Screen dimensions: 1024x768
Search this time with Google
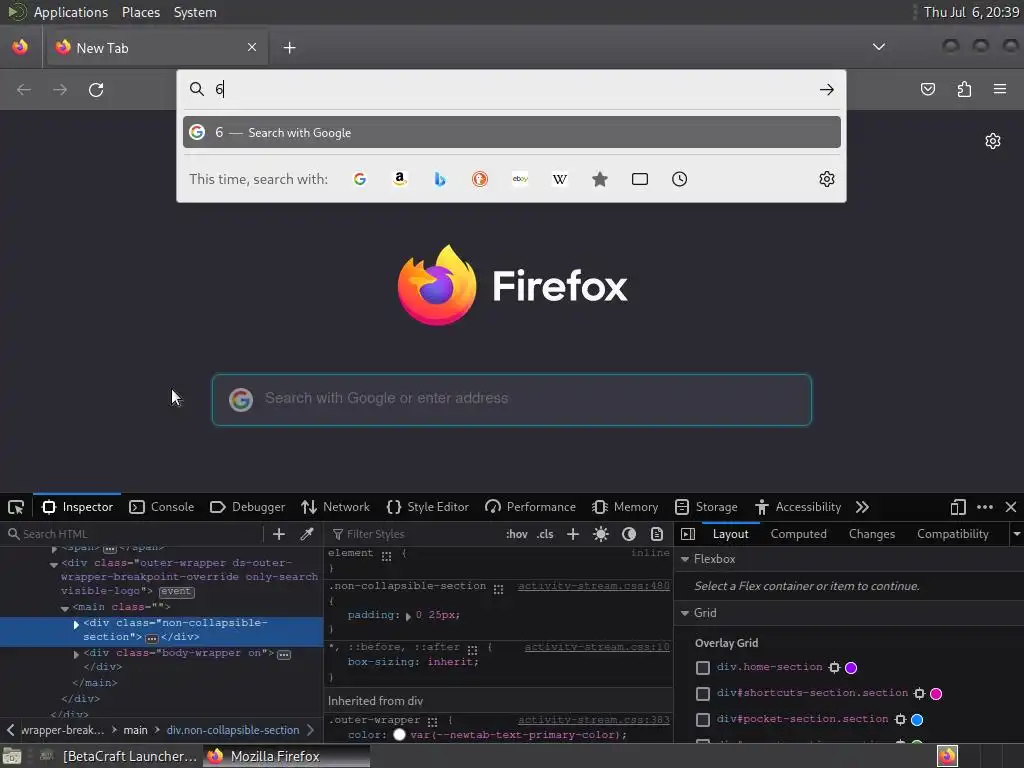360,179
